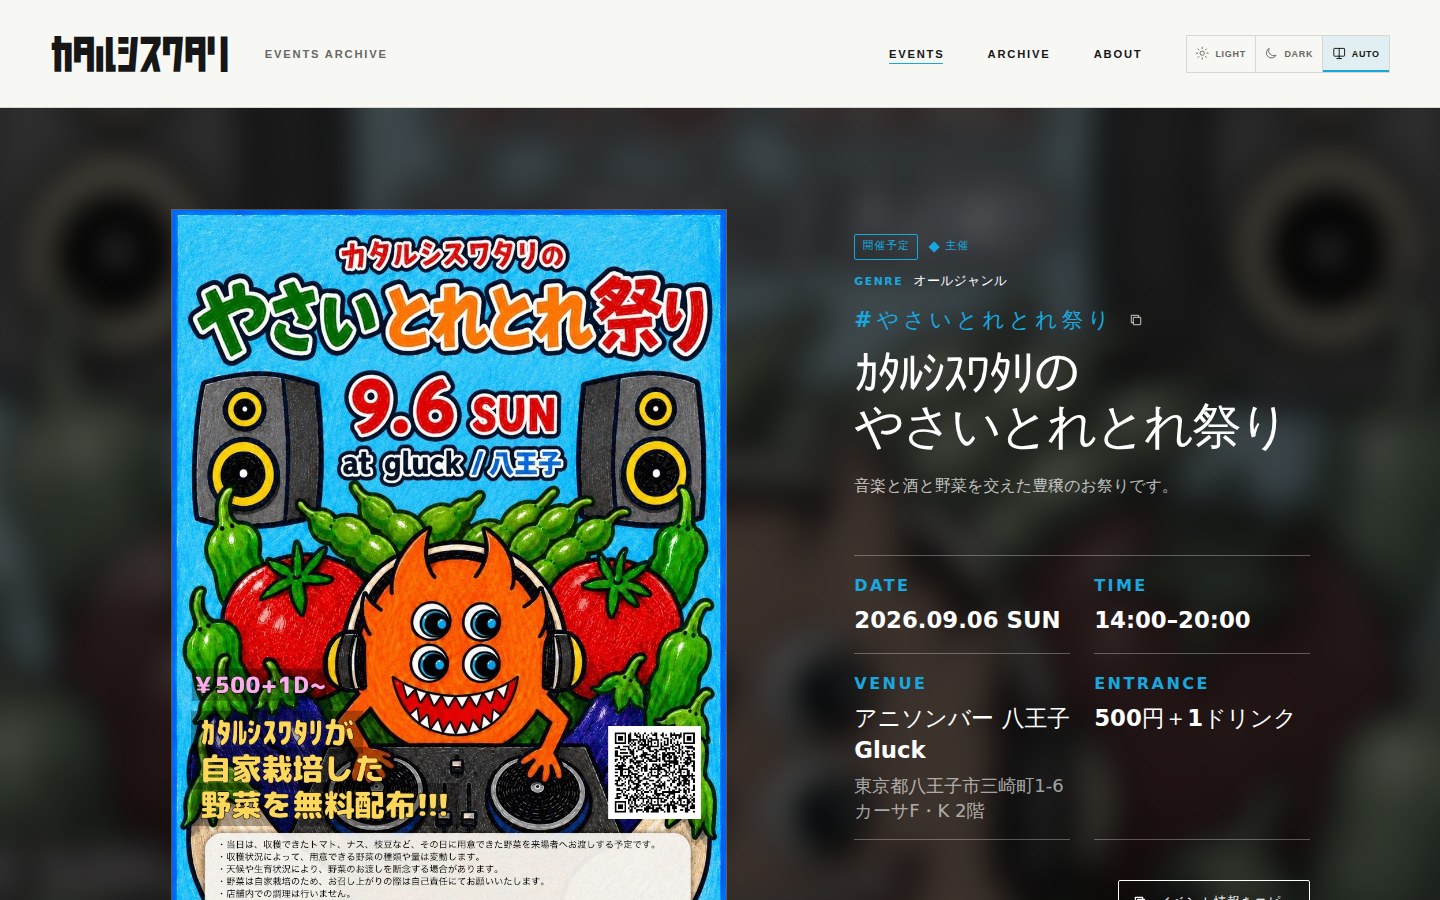This screenshot has width=1440, height=900.
Task: Click the 開催予定 status badge
Action: (x=885, y=246)
